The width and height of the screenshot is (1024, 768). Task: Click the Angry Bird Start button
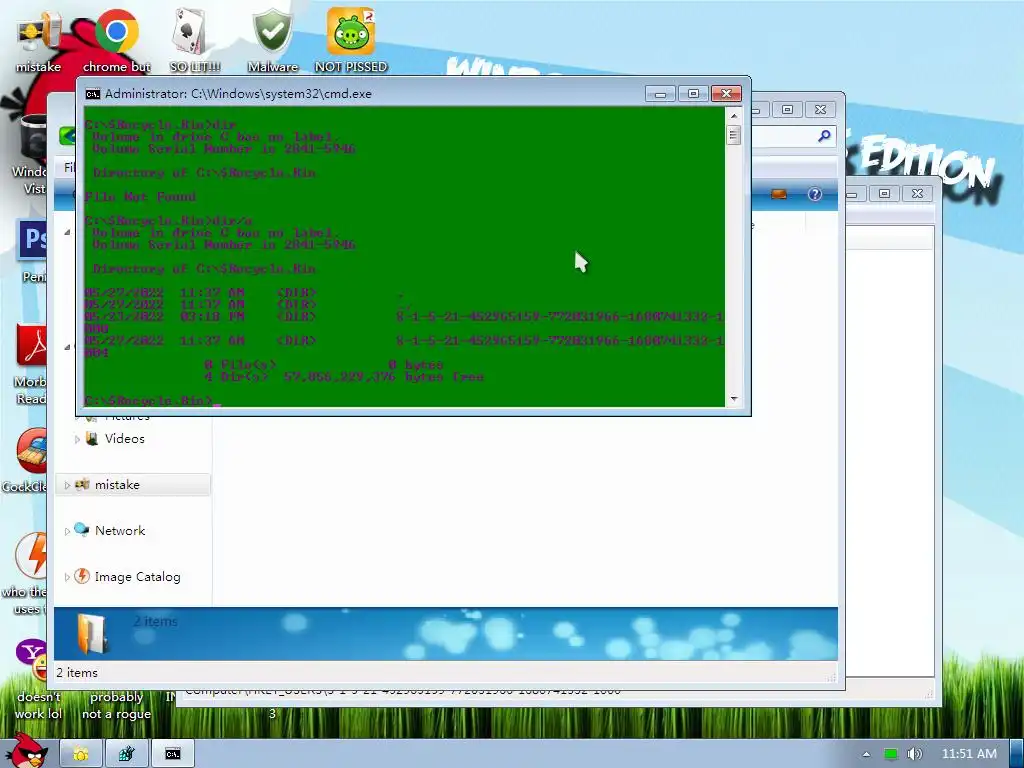click(x=26, y=751)
